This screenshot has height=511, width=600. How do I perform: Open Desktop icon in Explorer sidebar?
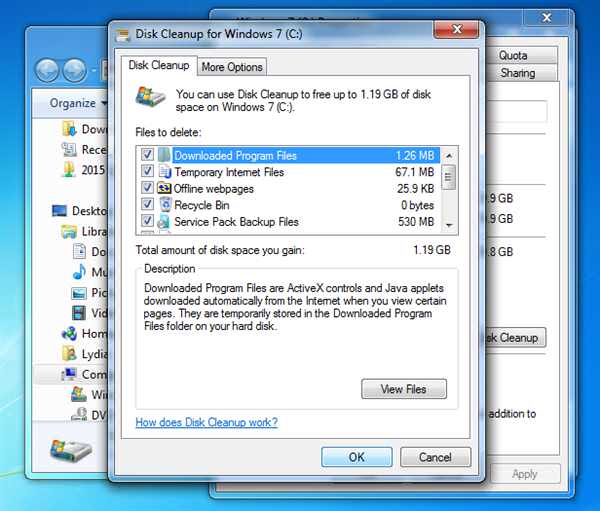click(59, 211)
